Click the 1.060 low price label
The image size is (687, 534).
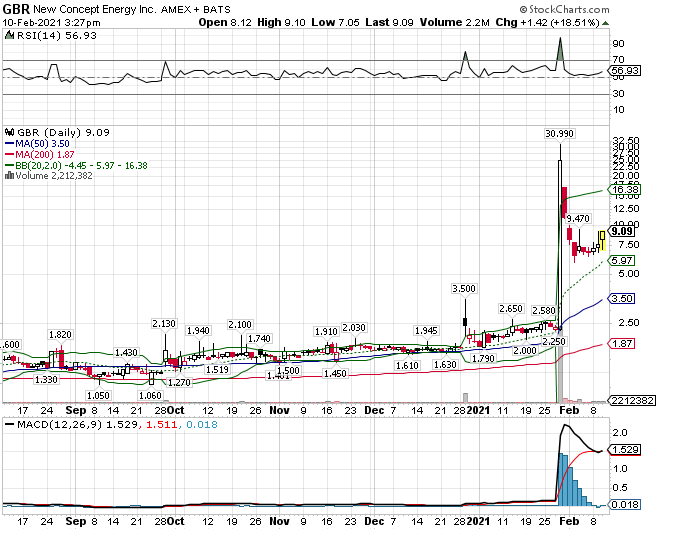click(x=150, y=396)
